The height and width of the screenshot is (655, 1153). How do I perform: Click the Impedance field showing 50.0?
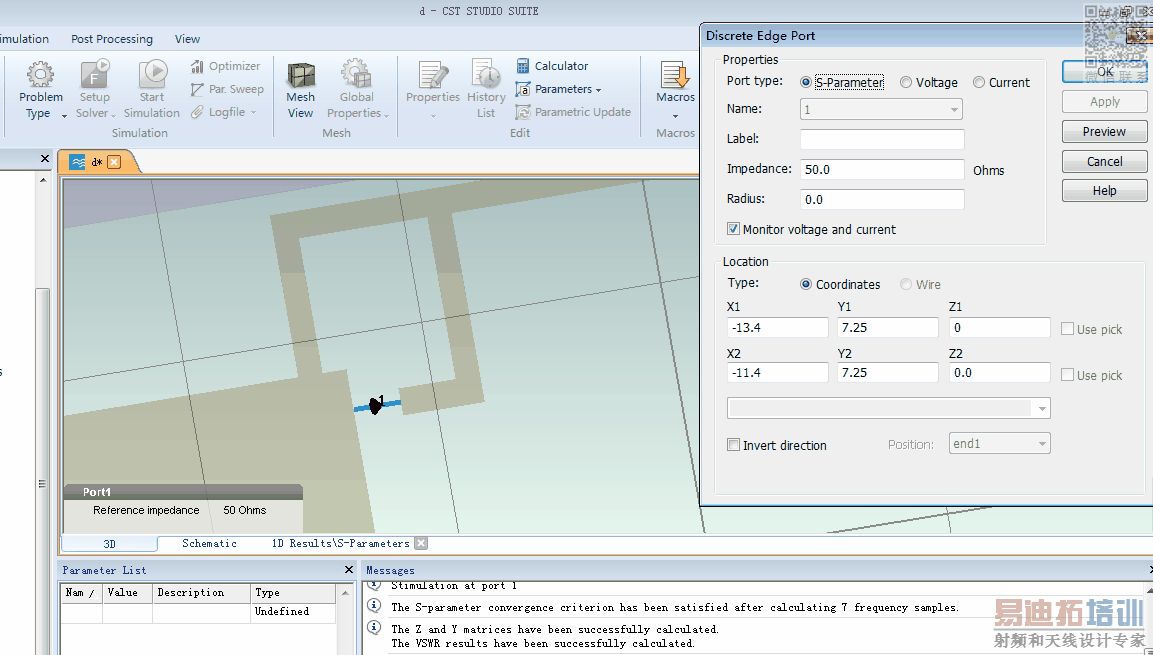882,169
